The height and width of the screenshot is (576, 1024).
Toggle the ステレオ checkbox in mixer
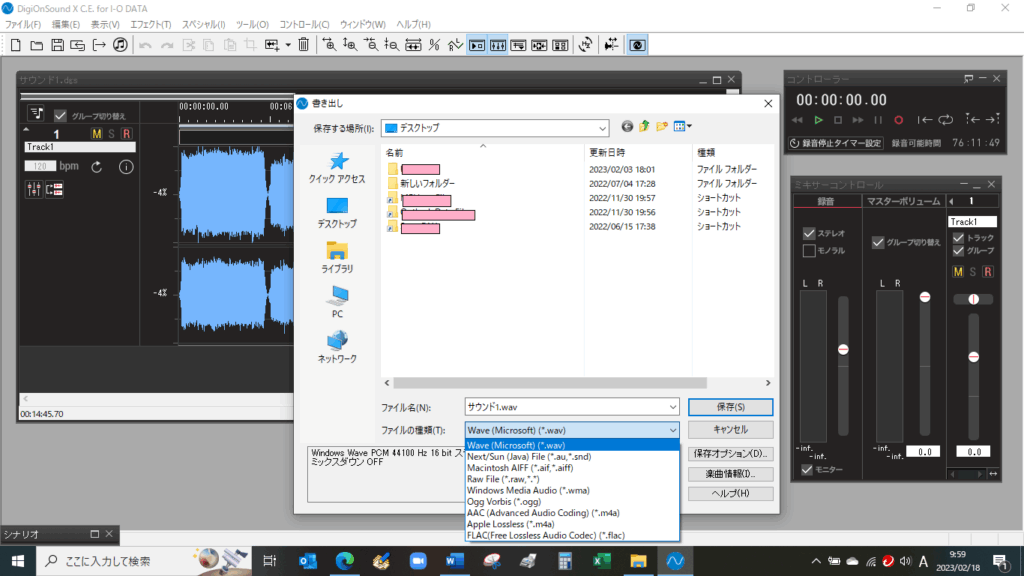(x=809, y=233)
